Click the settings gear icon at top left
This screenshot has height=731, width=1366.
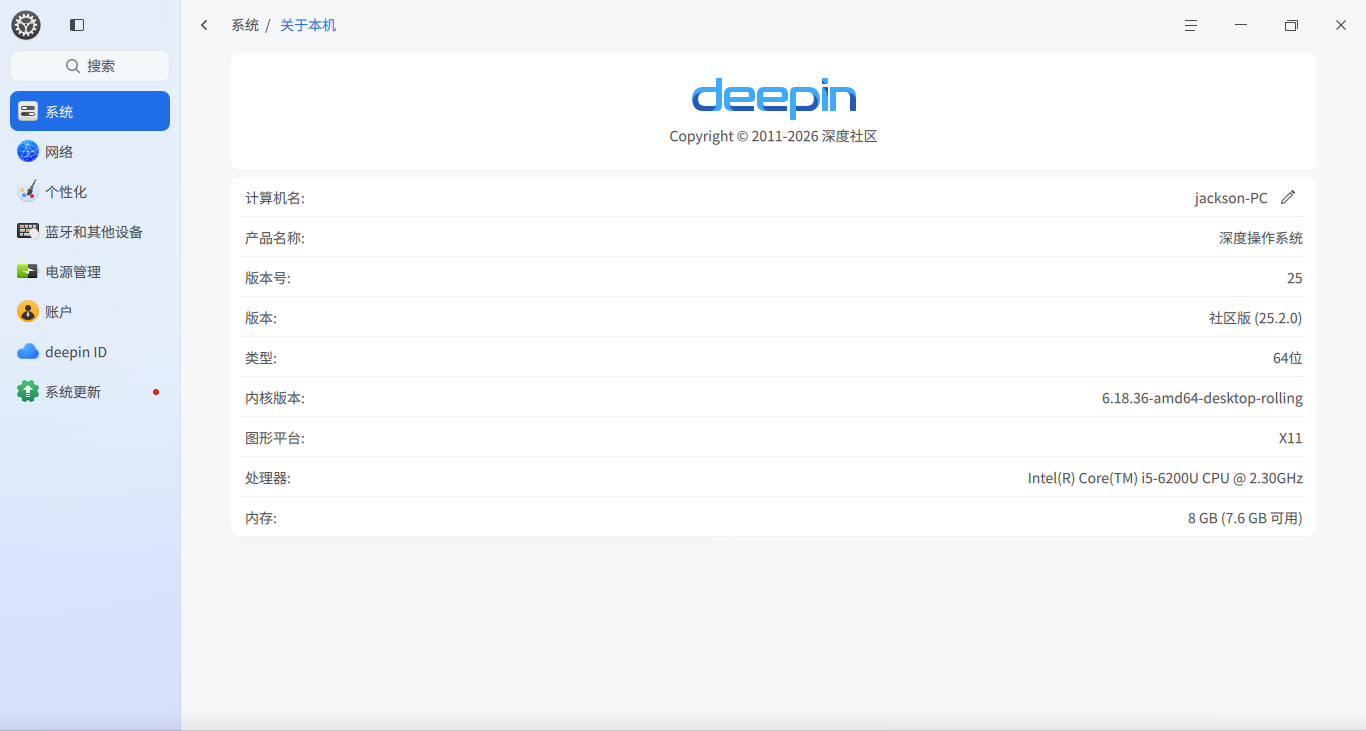[26, 25]
